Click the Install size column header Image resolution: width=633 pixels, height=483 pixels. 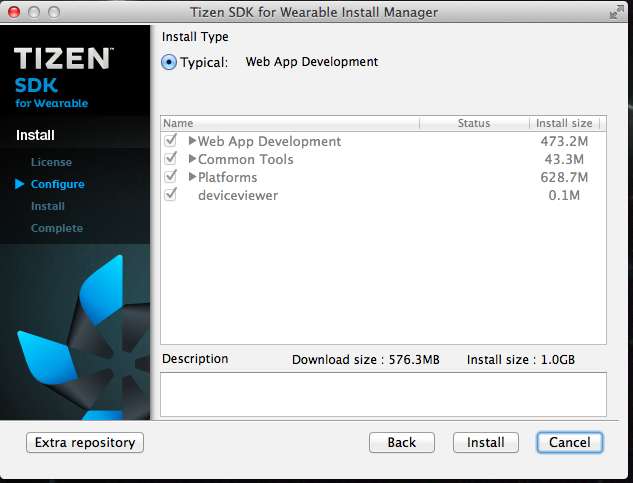564,123
